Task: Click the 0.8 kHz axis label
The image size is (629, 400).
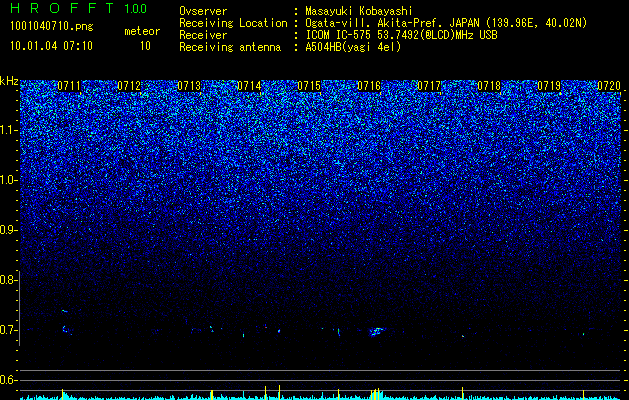Action: pyautogui.click(x=9, y=280)
